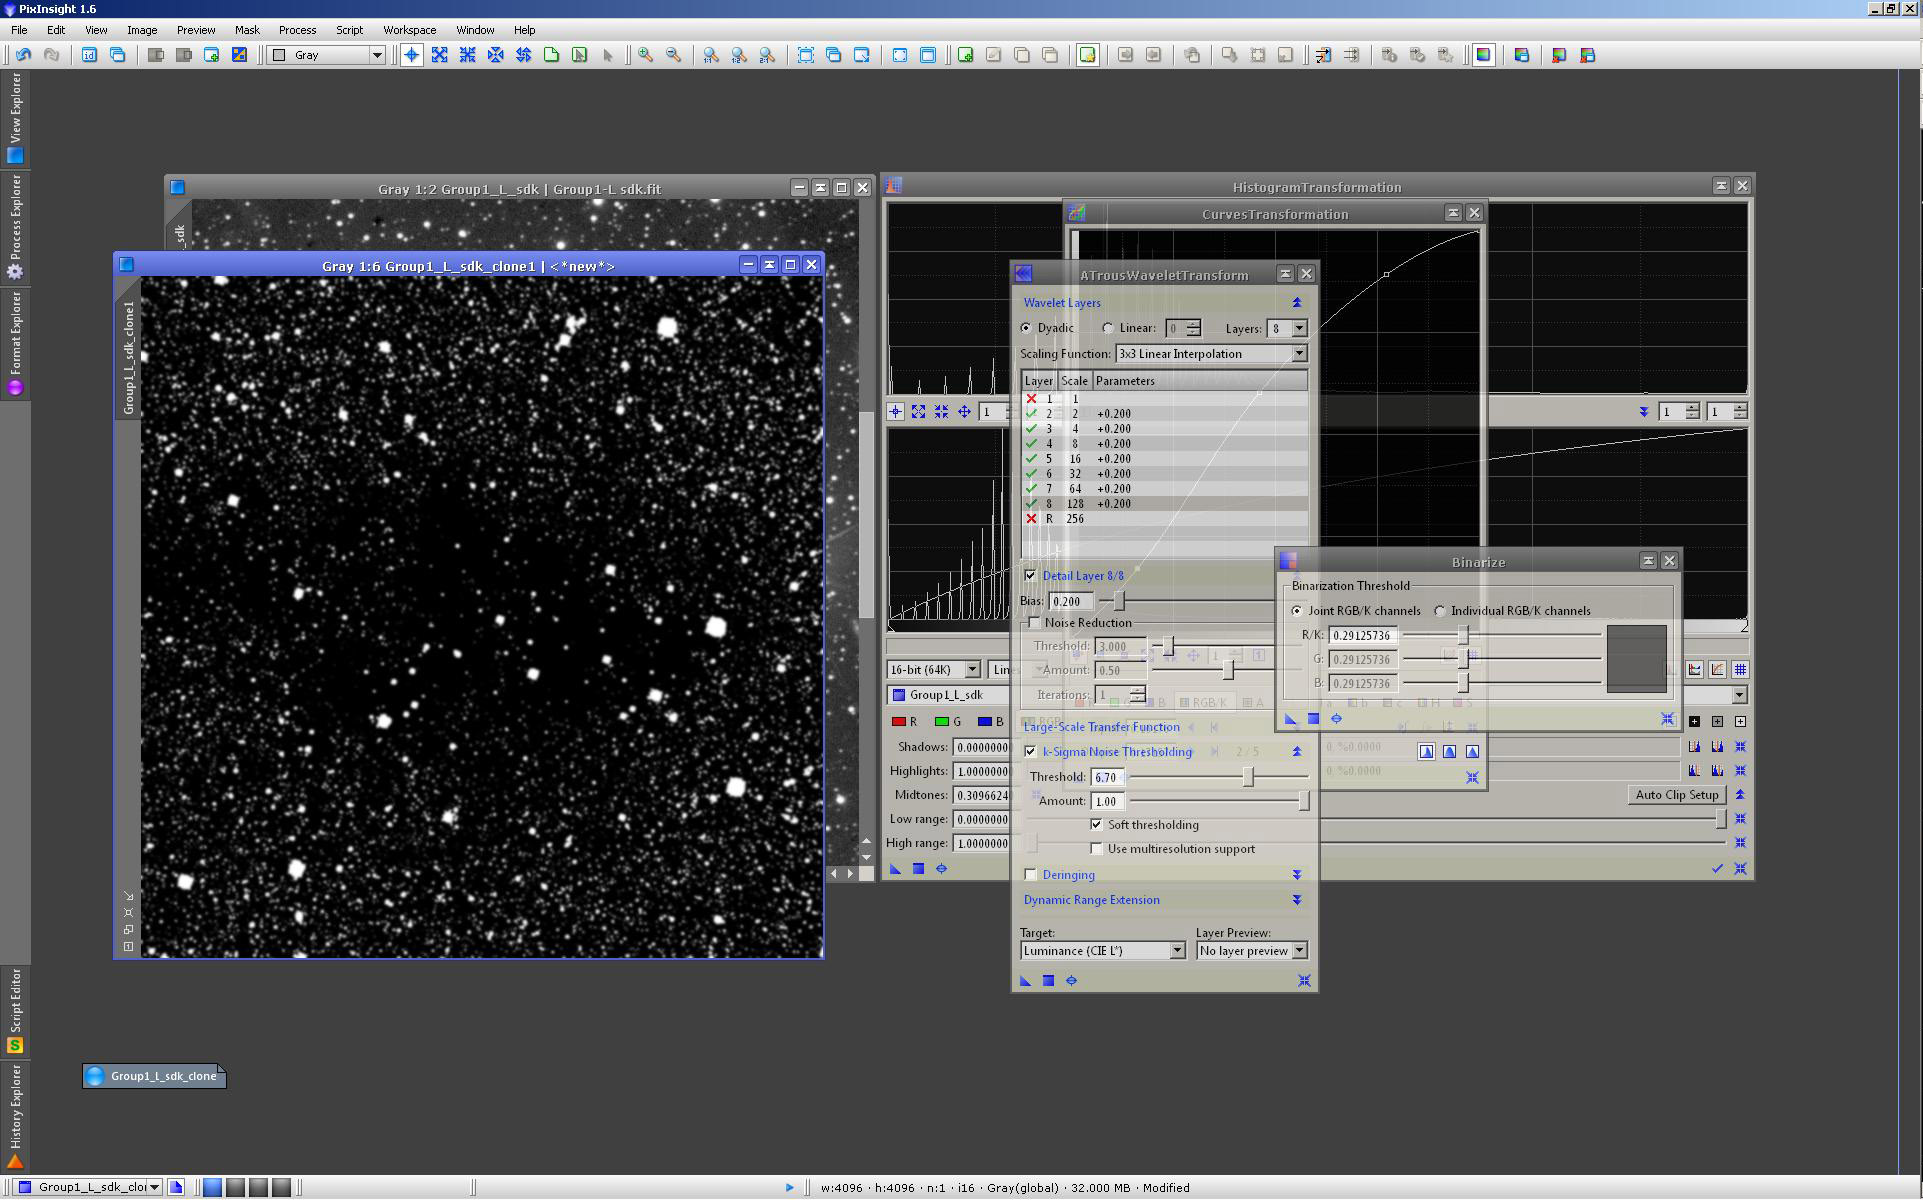Screen dimensions: 1923x1200
Task: Click the new preview (green page) icon
Action: (x=551, y=55)
